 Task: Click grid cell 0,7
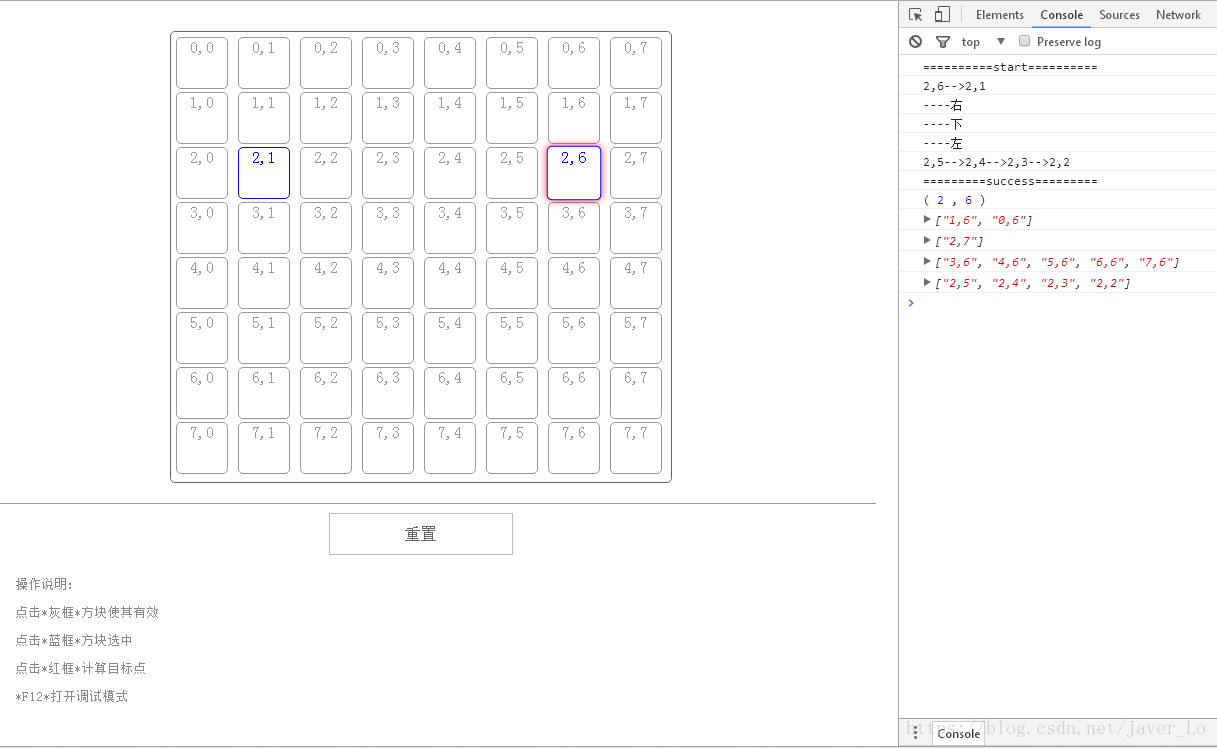[636, 63]
